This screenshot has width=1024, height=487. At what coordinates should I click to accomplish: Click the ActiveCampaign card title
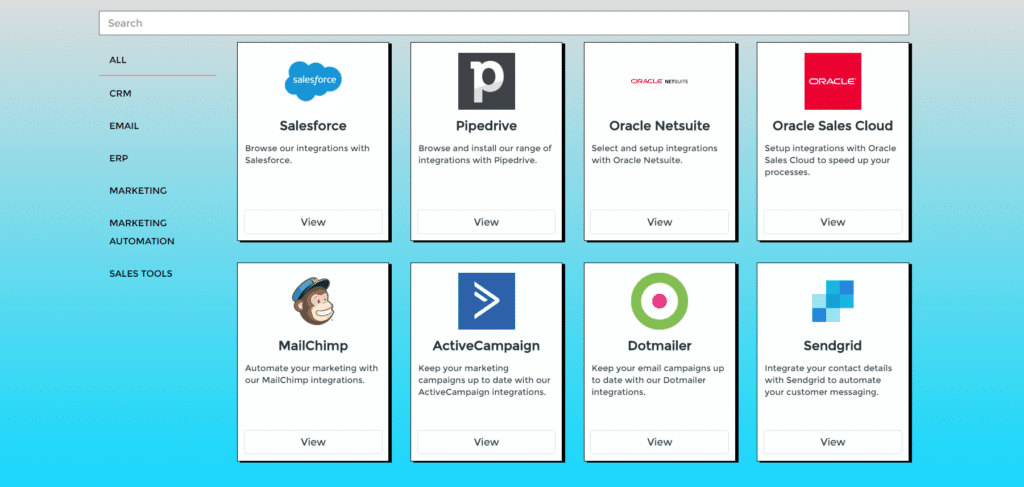pyautogui.click(x=486, y=345)
